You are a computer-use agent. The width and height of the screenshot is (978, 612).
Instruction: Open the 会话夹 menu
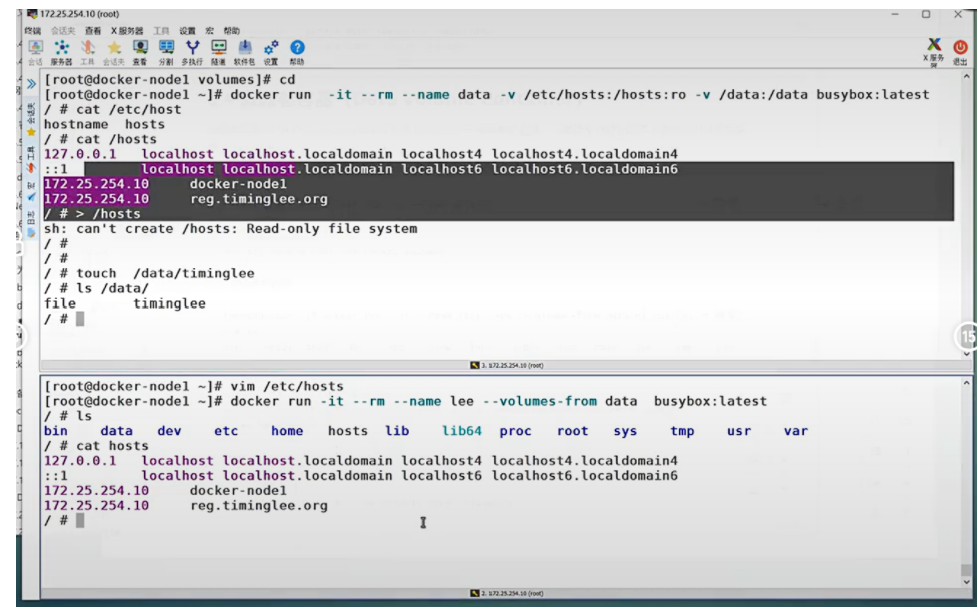tap(63, 31)
